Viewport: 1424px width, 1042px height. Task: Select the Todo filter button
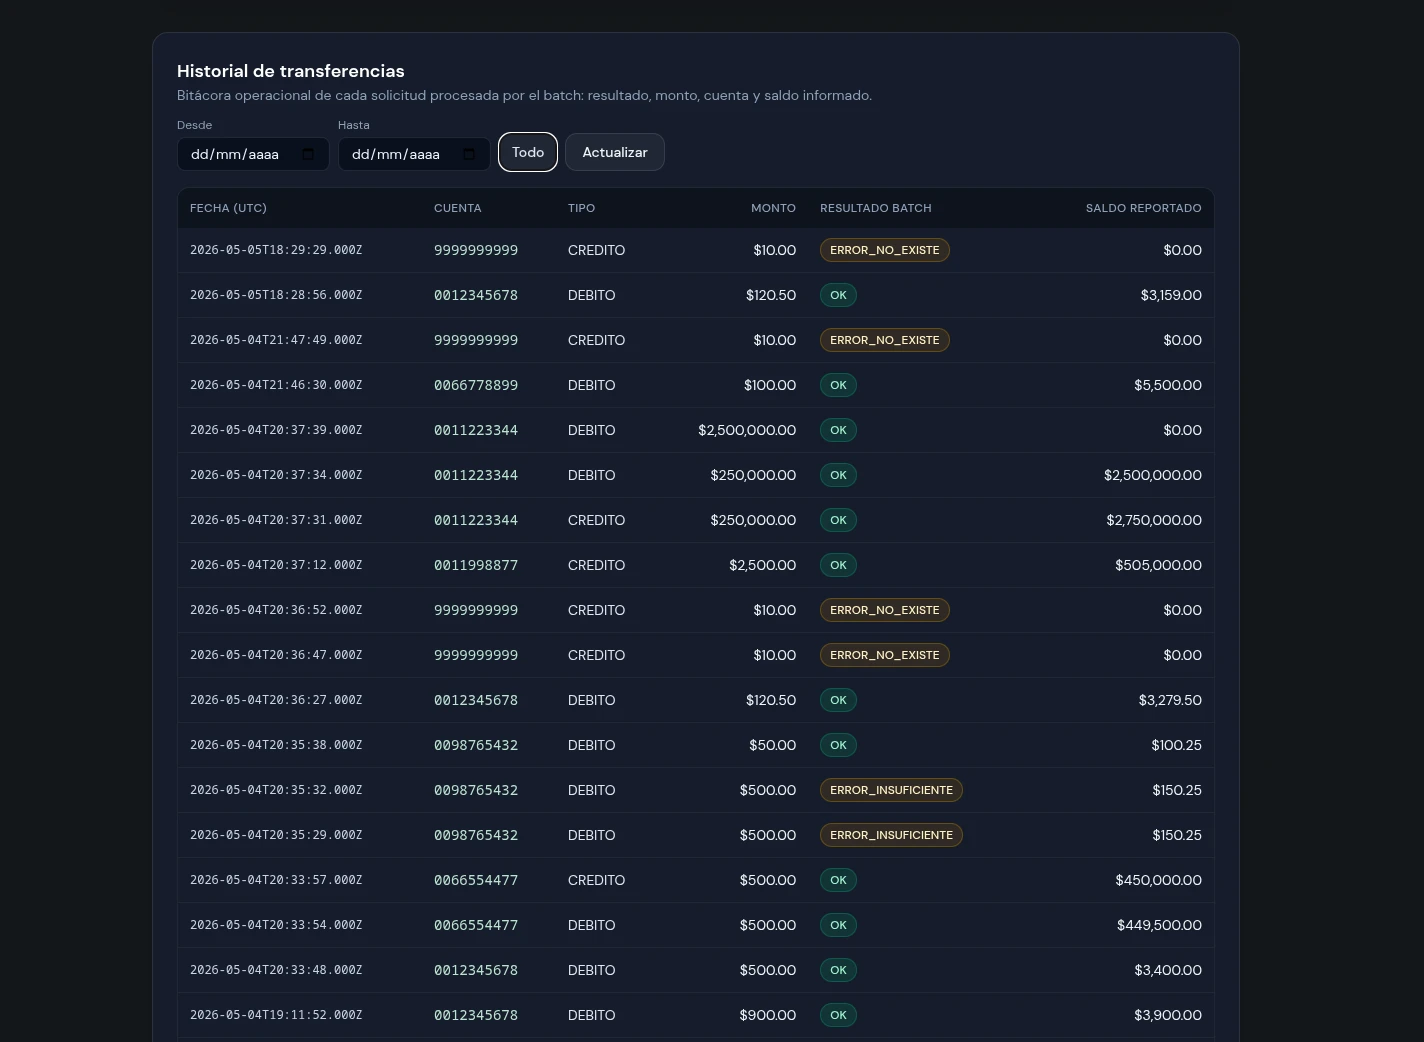click(x=528, y=152)
